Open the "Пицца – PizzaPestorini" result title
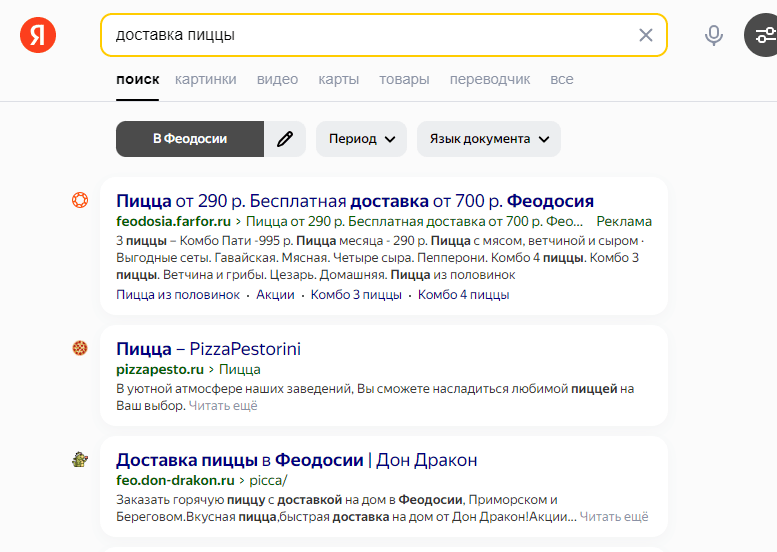Viewport: 777px width, 552px height. point(208,349)
